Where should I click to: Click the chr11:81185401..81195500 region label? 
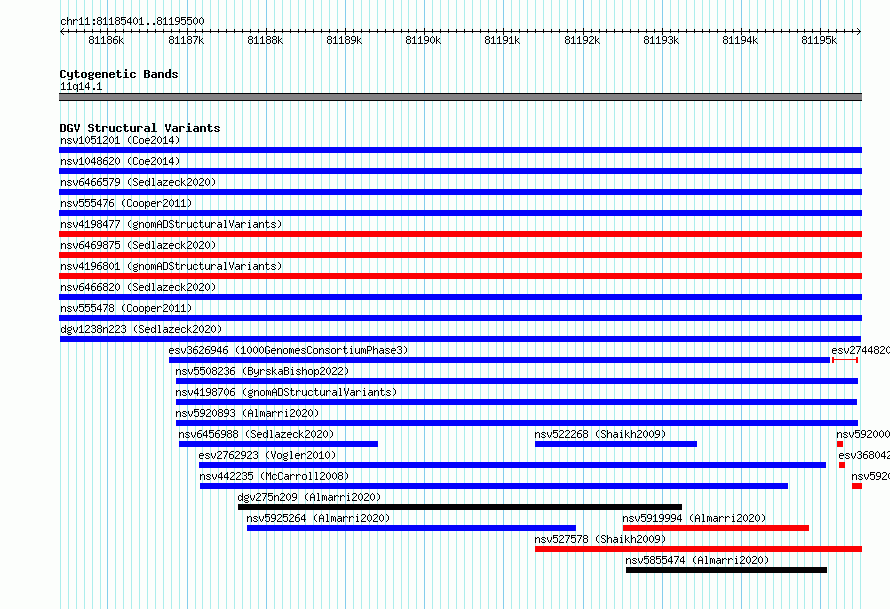132,21
